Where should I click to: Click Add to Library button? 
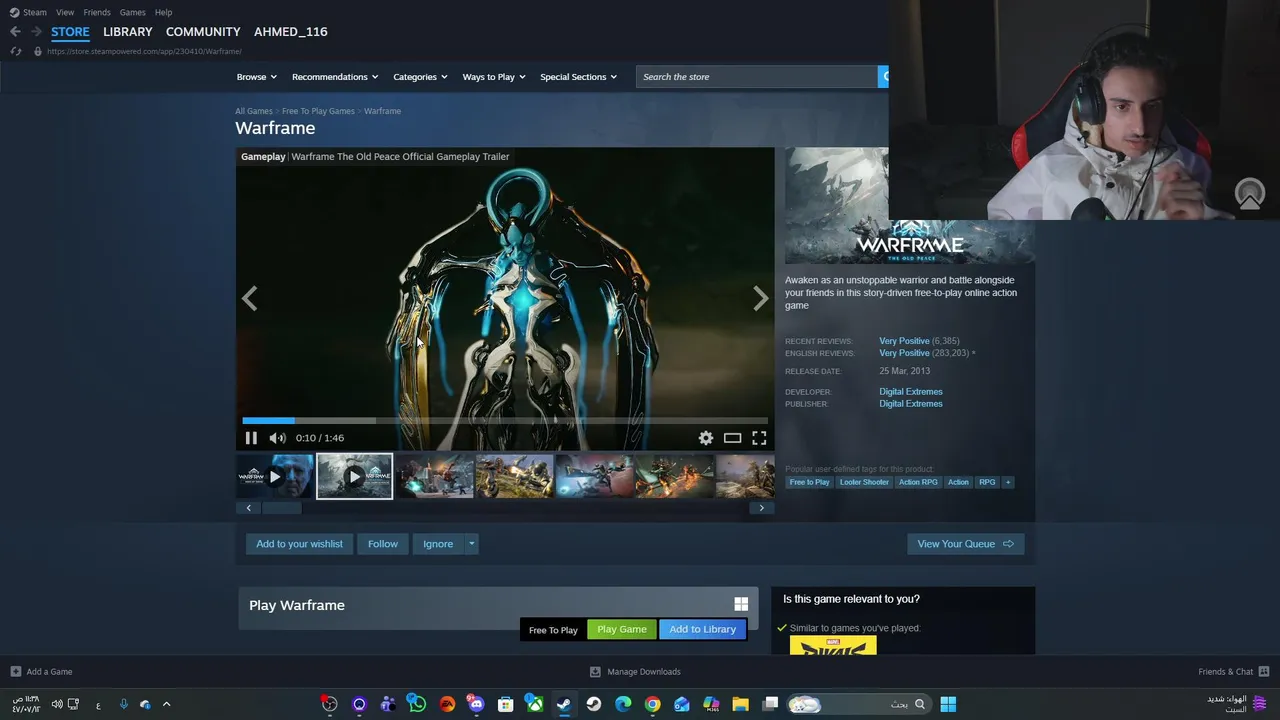pos(702,629)
